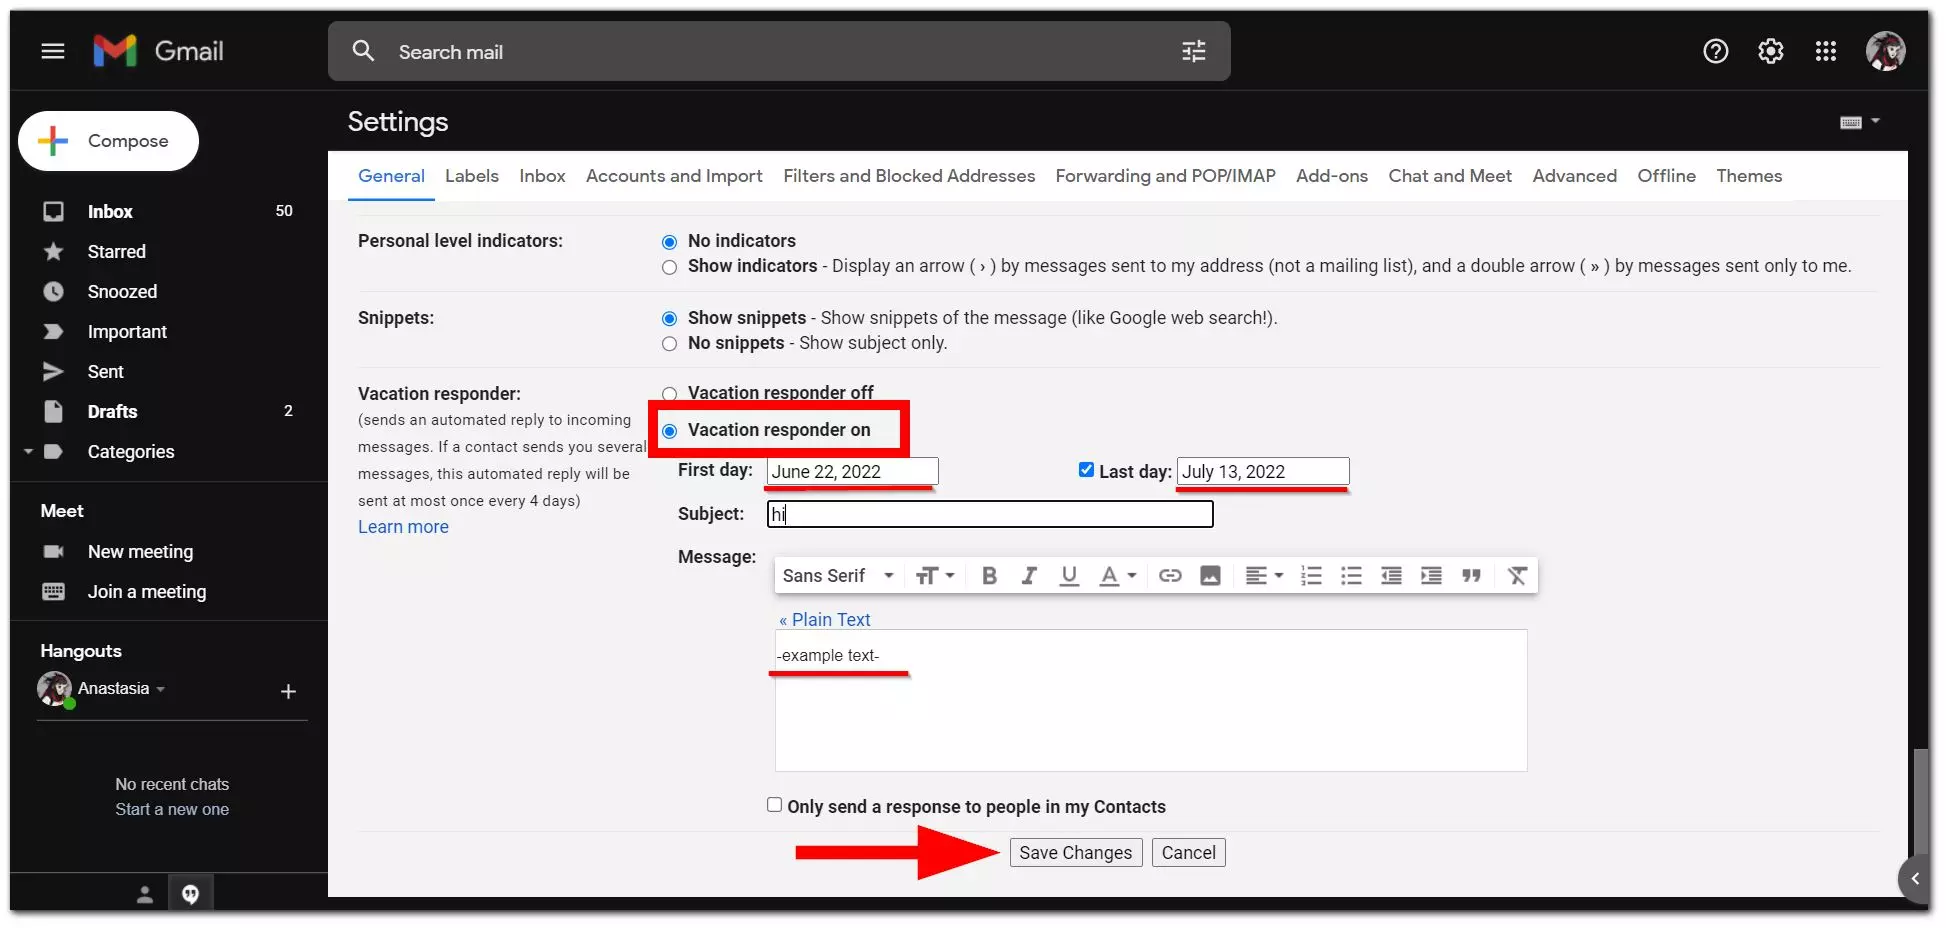Click the Last day date field
The height and width of the screenshot is (928, 1946).
coord(1263,472)
